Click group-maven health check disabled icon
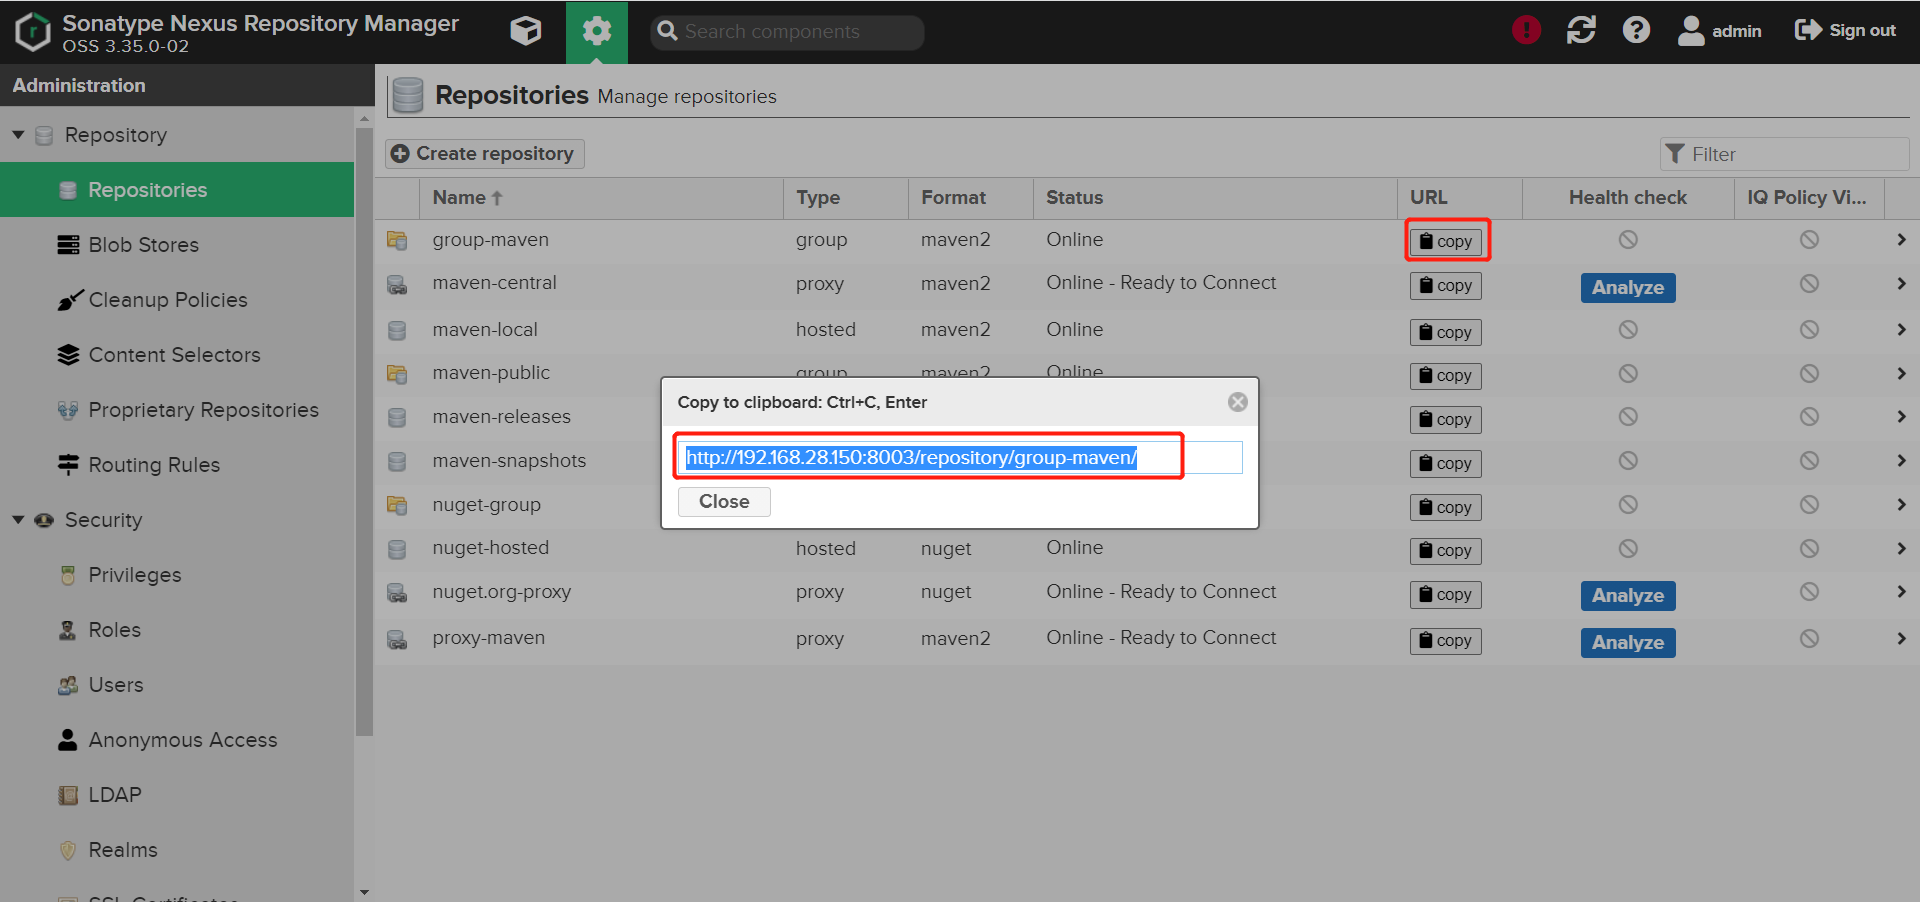This screenshot has width=1920, height=902. click(1628, 240)
